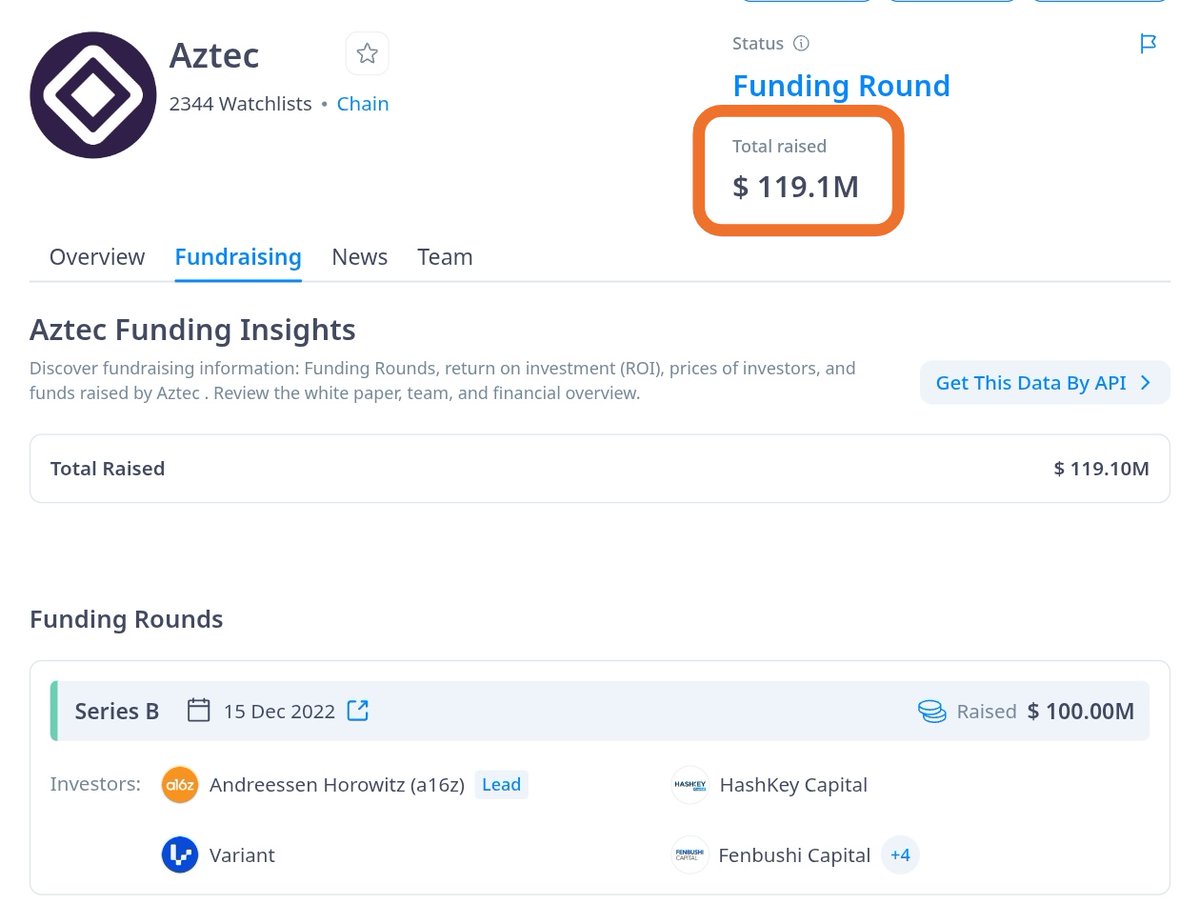Click the Lead badge next to a16z
This screenshot has height=904, width=1200.
click(501, 785)
